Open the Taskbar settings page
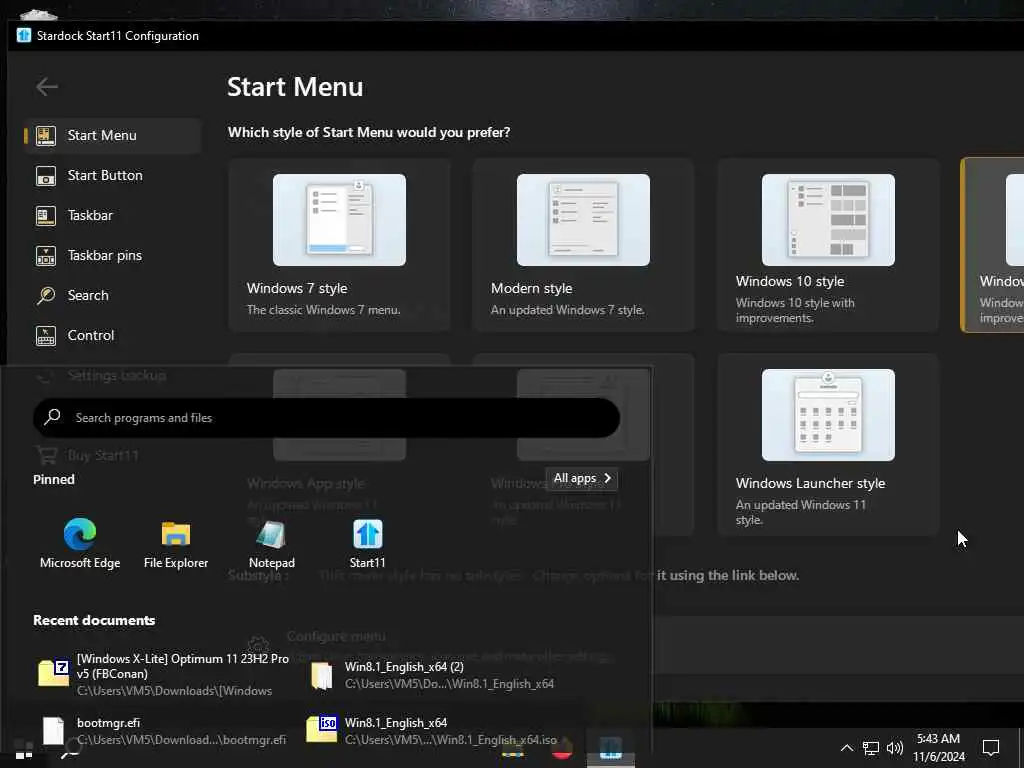1024x768 pixels. 112,215
